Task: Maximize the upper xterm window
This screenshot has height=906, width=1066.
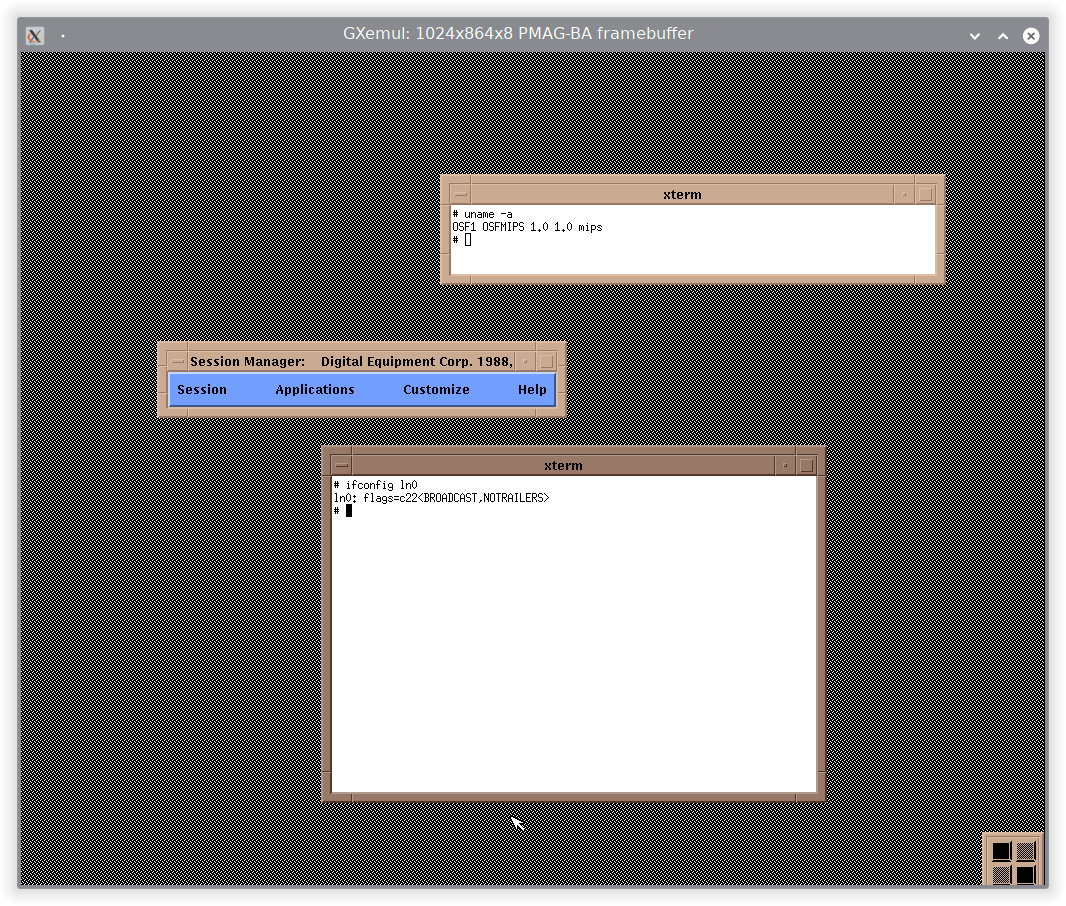Action: (x=925, y=194)
